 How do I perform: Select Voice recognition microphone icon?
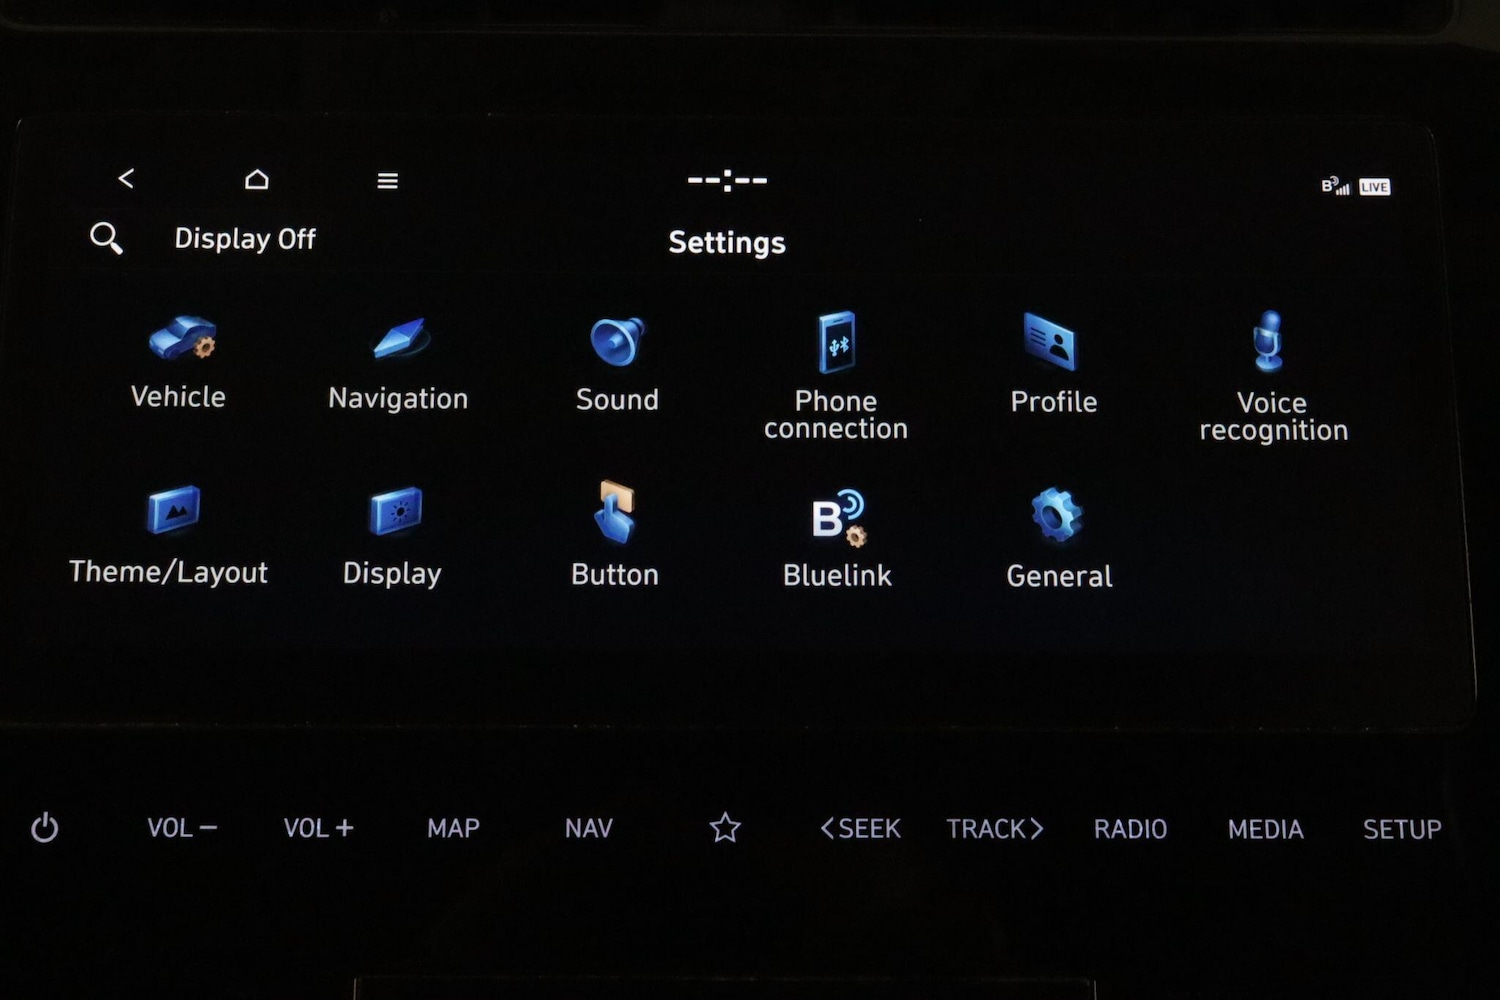[1268, 342]
